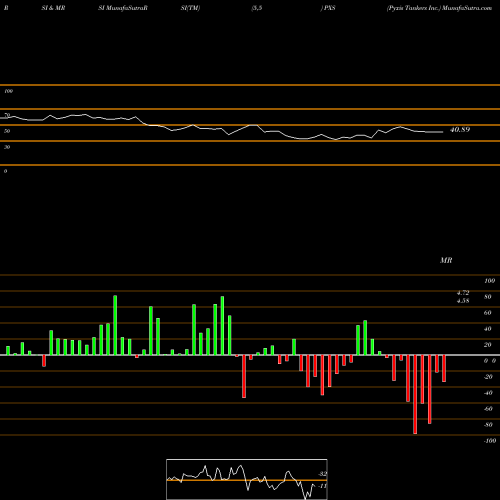
Task: Click the MR axis label -60
Action: click(x=488, y=409)
